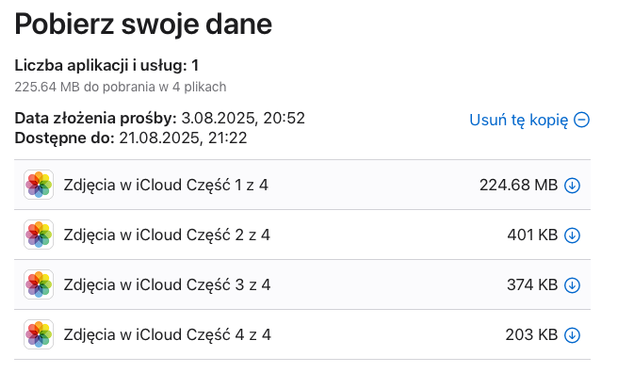Click the Photos icon for Część 2
This screenshot has height=373, width=618.
pyautogui.click(x=39, y=235)
